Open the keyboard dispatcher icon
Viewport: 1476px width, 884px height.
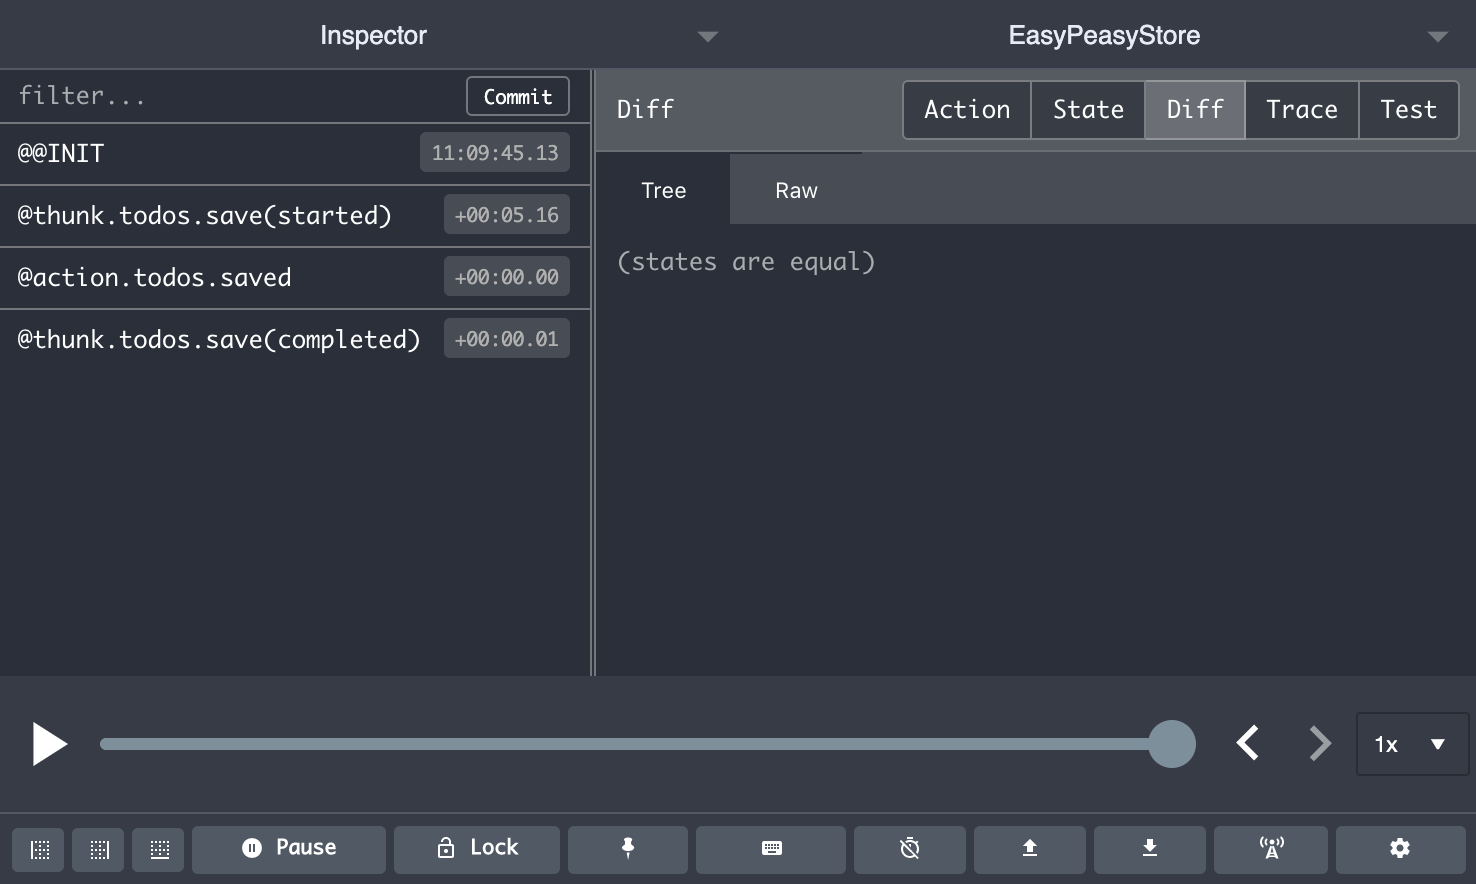tap(771, 849)
